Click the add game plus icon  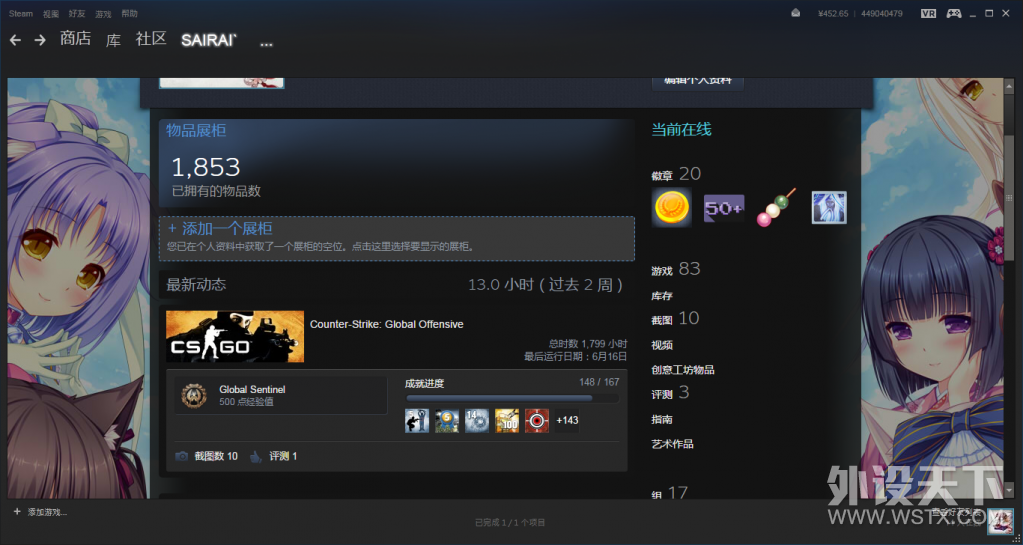(x=17, y=512)
